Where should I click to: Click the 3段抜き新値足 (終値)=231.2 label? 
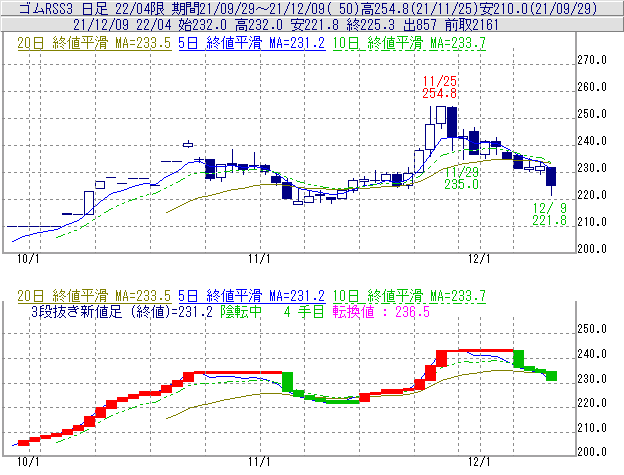[122, 311]
